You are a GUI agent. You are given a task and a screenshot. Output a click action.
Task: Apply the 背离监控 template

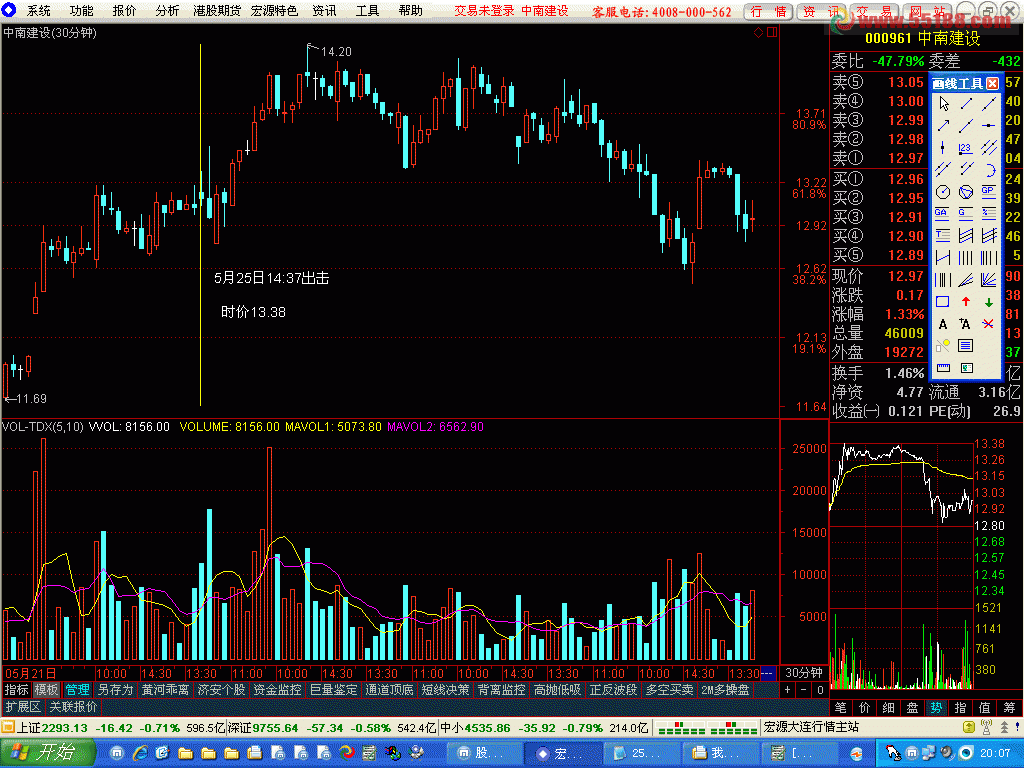tap(502, 690)
